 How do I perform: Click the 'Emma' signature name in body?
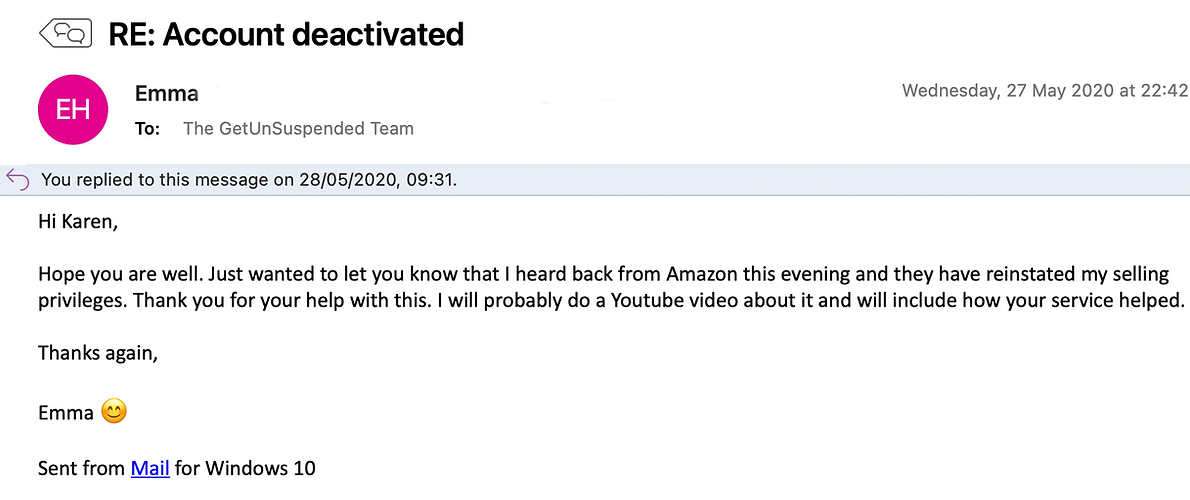[65, 412]
